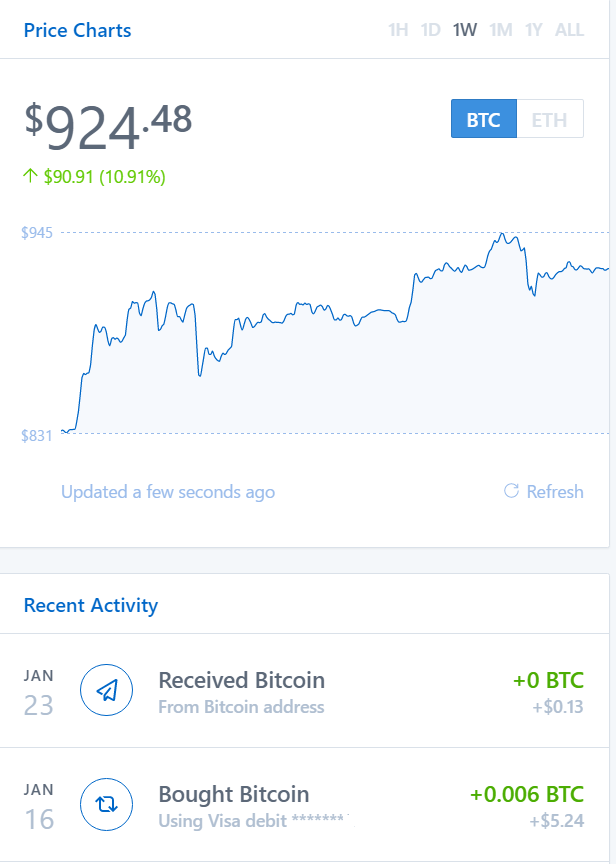Screen dimensions: 616x864
Task: Click the paper plane Received Bitcoin icon
Action: pyautogui.click(x=106, y=690)
